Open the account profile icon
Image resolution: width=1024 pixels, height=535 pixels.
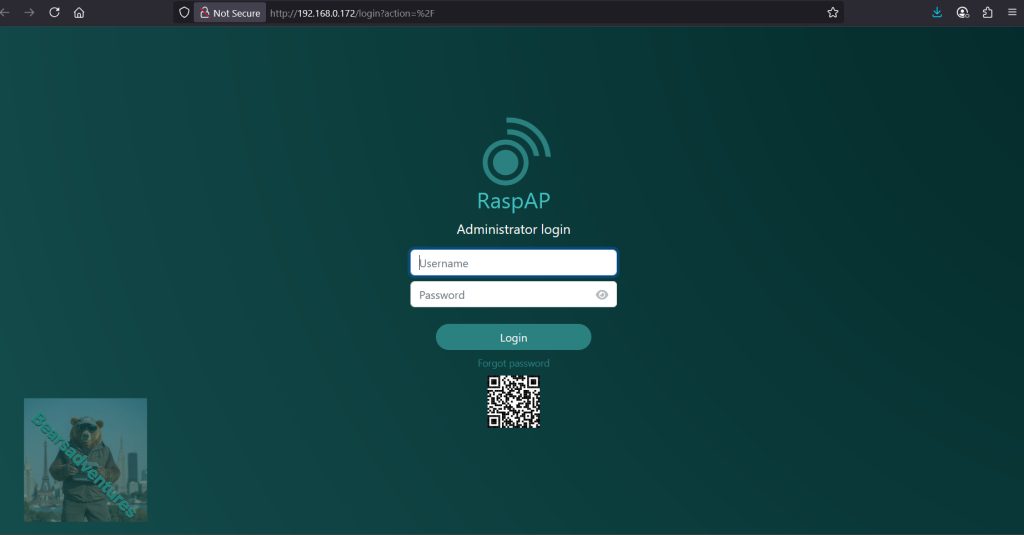pos(963,12)
